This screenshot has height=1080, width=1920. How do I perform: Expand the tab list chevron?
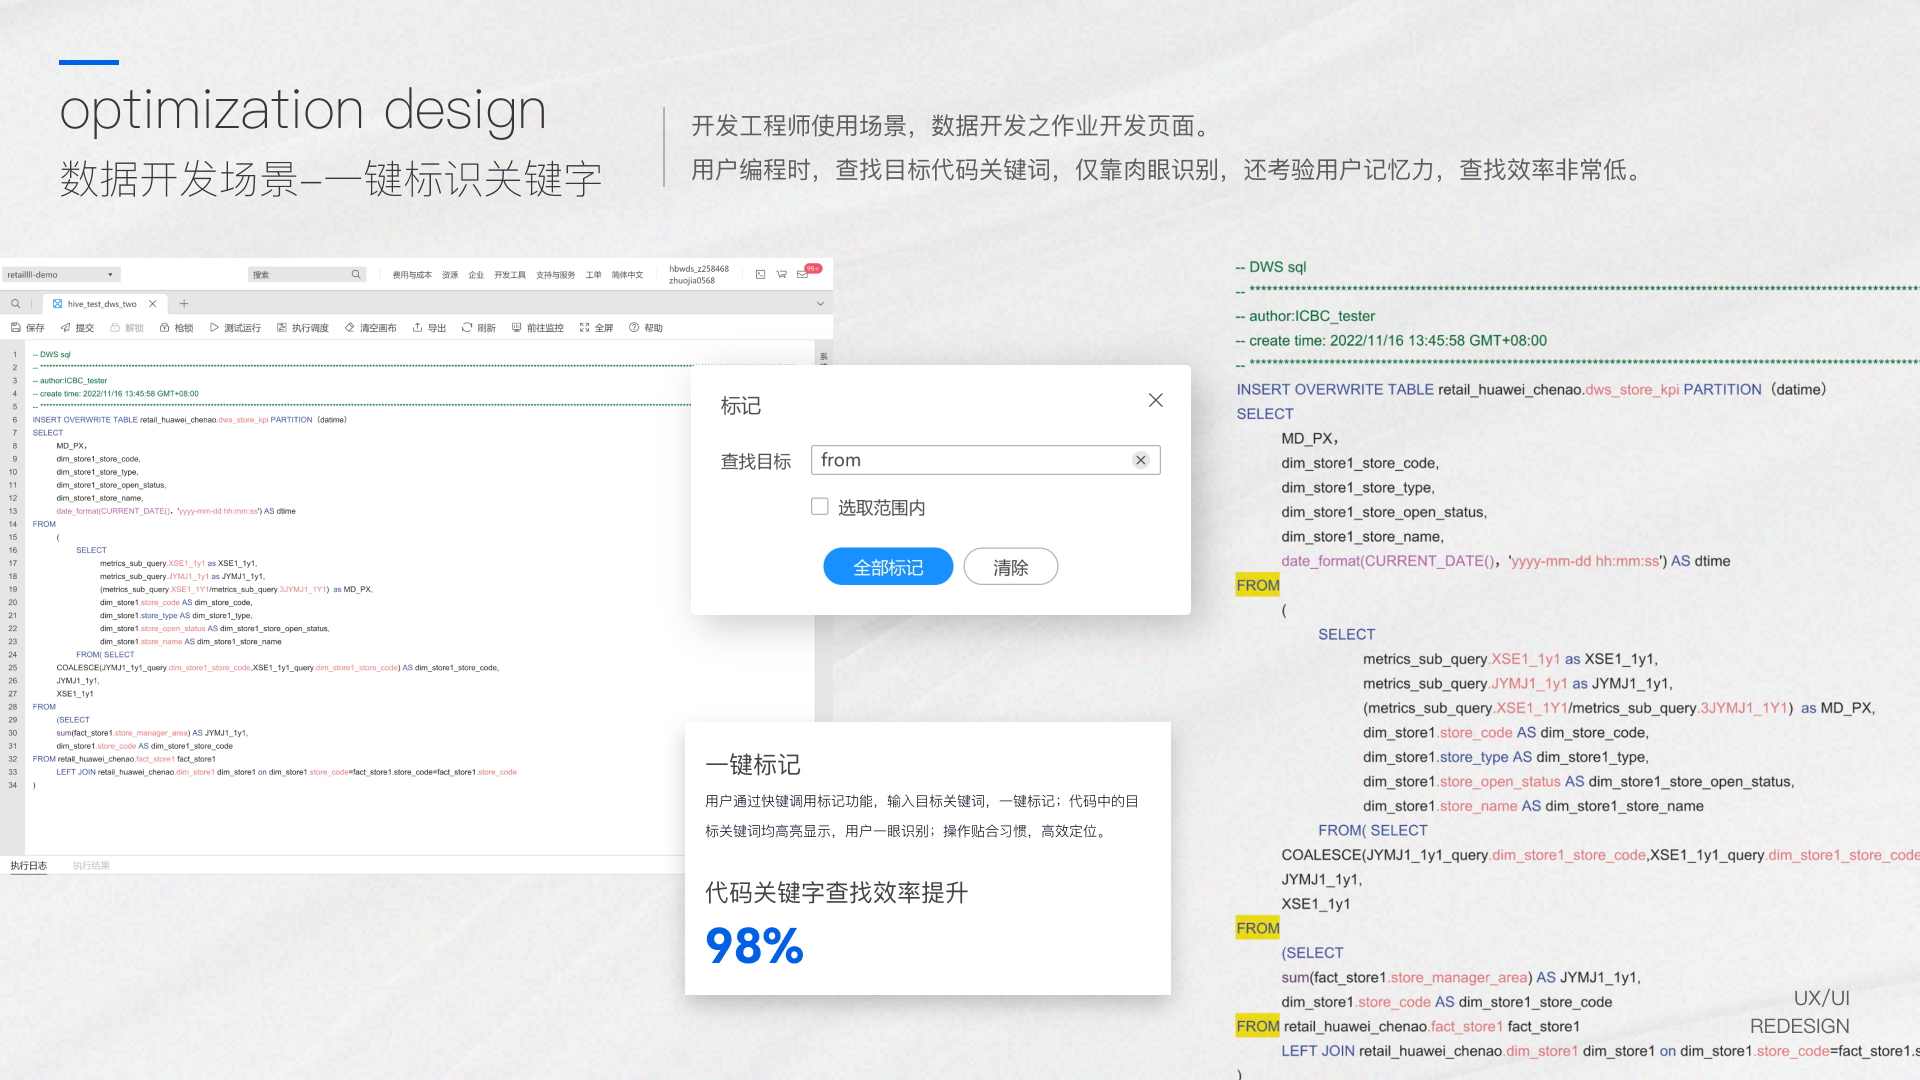821,304
